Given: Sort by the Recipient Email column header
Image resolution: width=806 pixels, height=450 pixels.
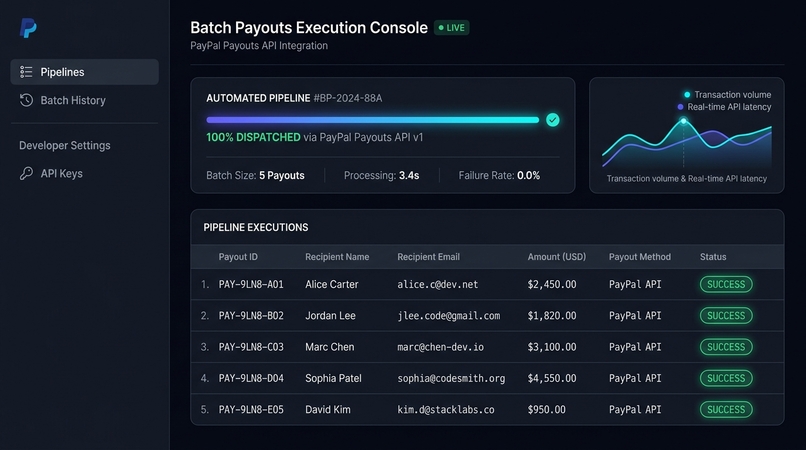Looking at the screenshot, I should click(429, 257).
